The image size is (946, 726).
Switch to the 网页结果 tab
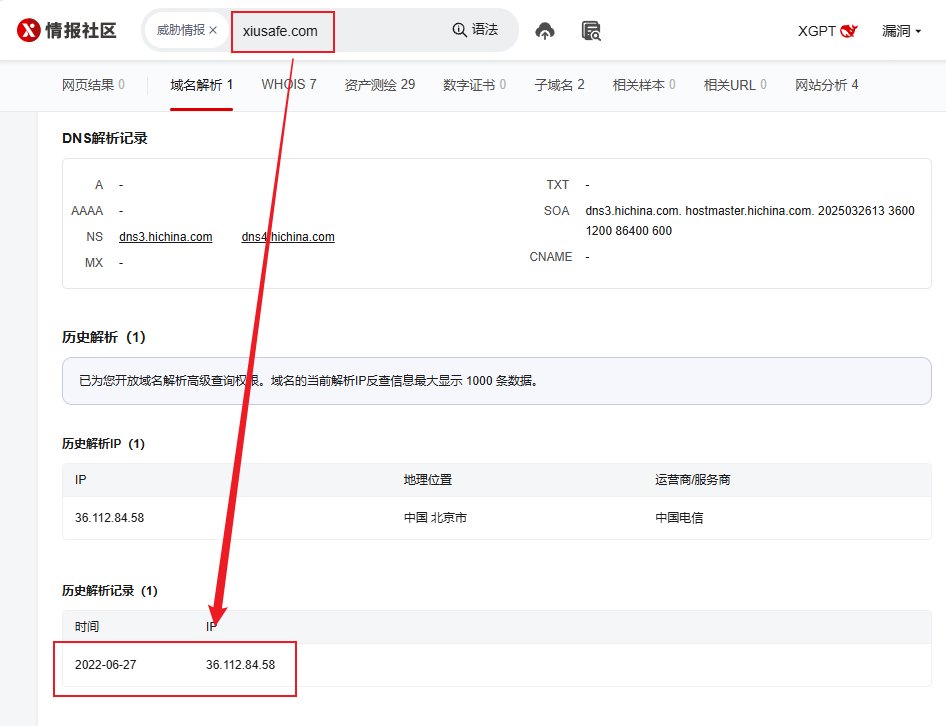[x=94, y=85]
